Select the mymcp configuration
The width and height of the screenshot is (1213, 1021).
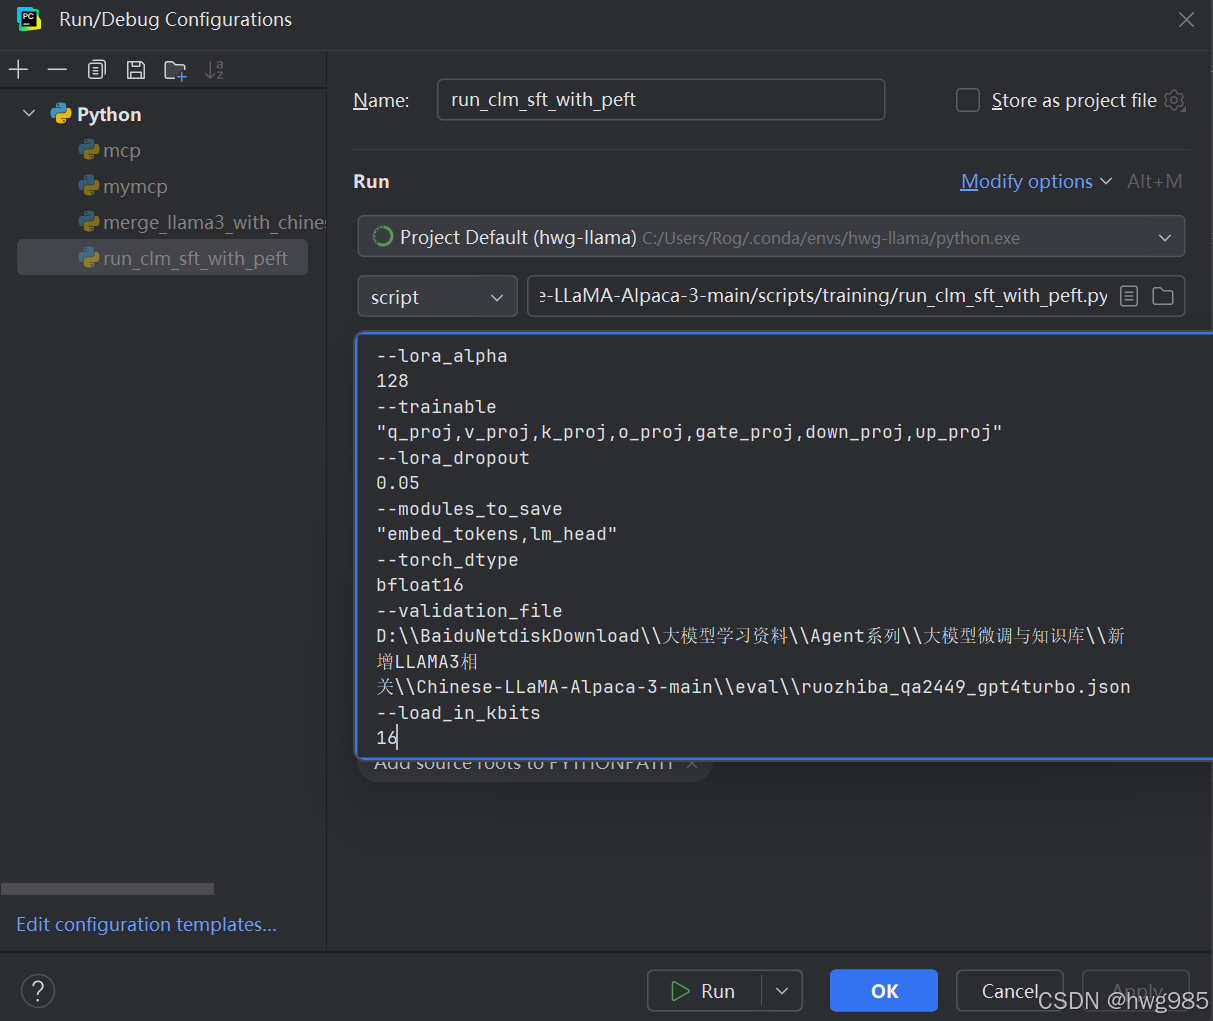click(x=123, y=186)
